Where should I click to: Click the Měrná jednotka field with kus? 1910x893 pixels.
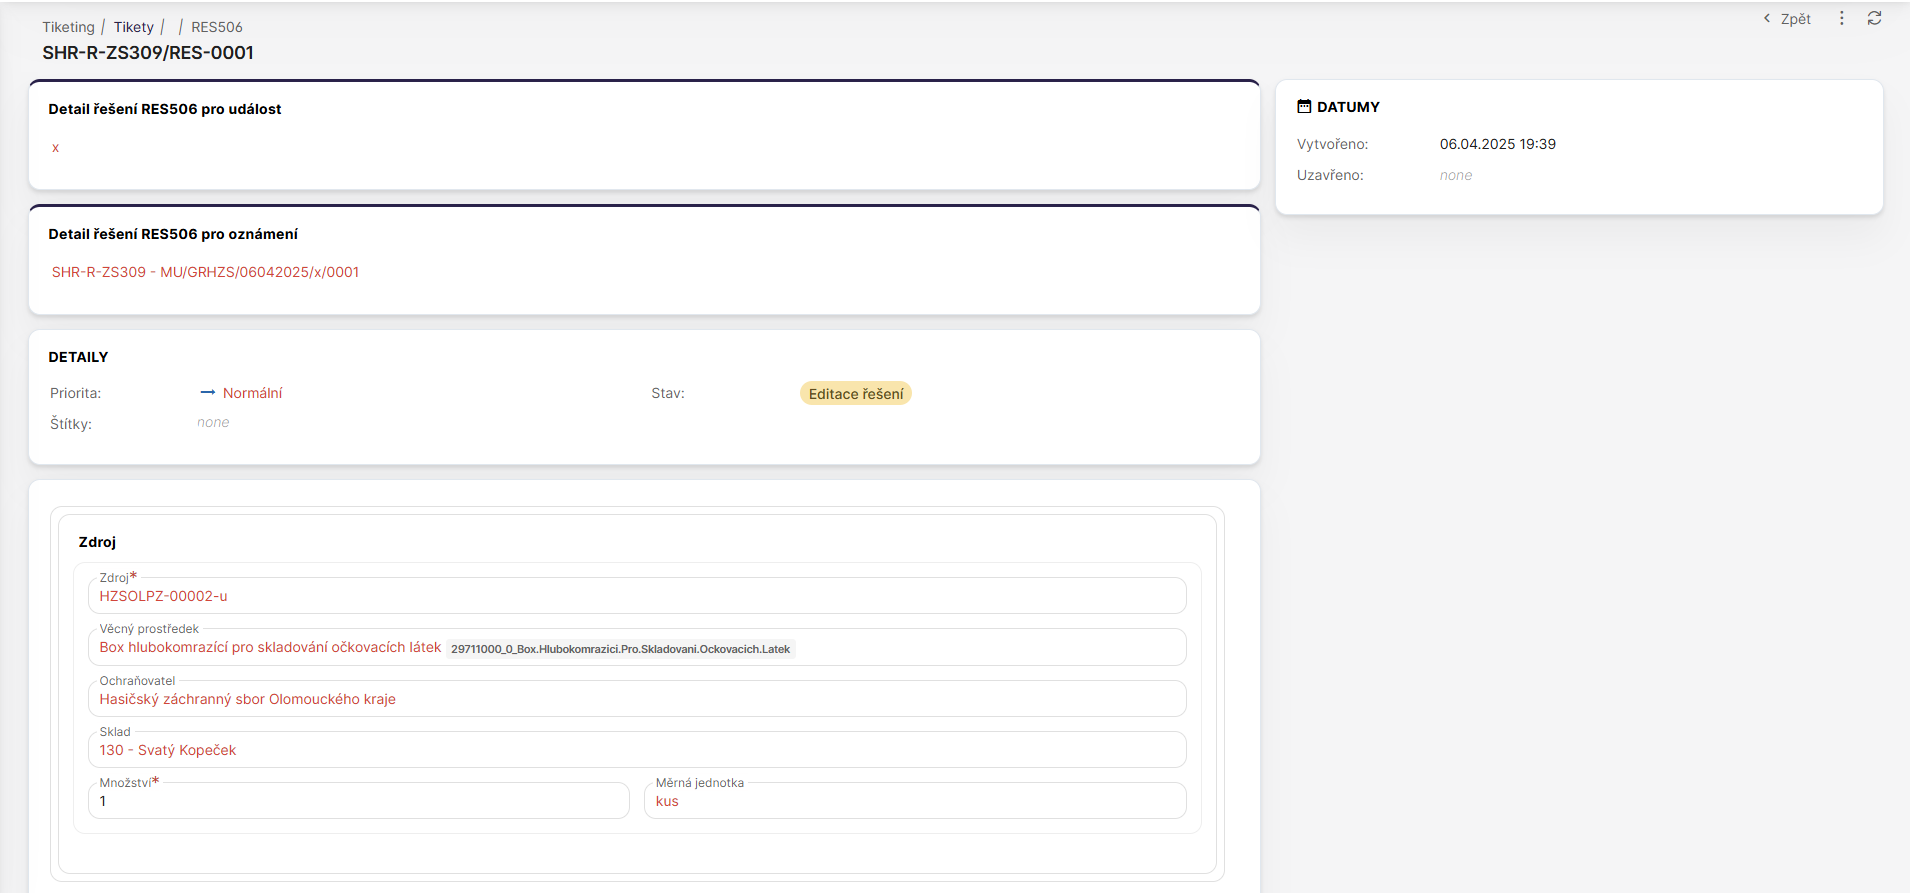[x=914, y=801]
